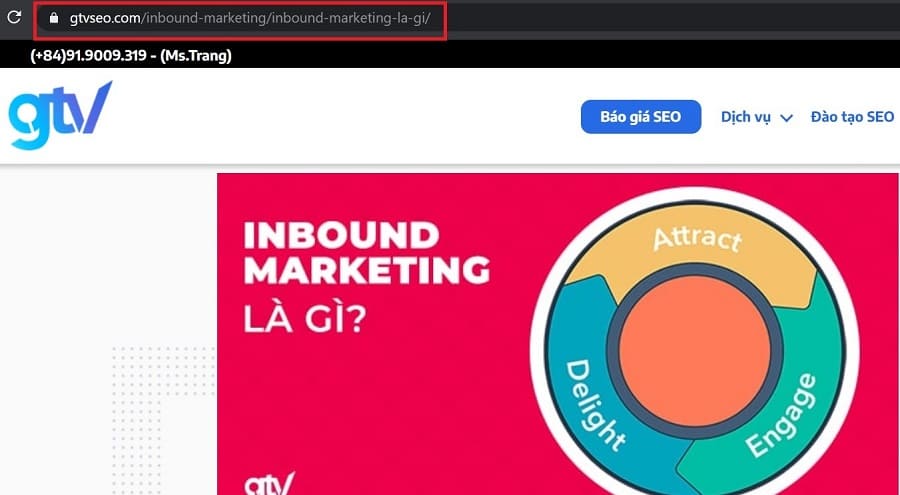Click the Ms.Trang contact name
The image size is (900, 495).
(x=196, y=56)
